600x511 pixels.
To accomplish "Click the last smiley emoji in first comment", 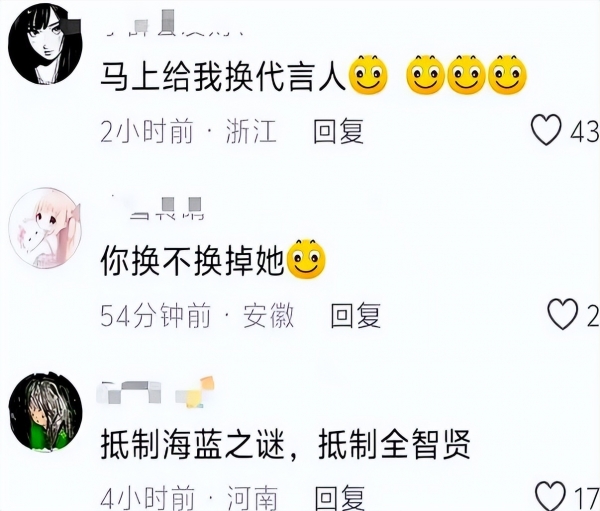I will 507,75.
